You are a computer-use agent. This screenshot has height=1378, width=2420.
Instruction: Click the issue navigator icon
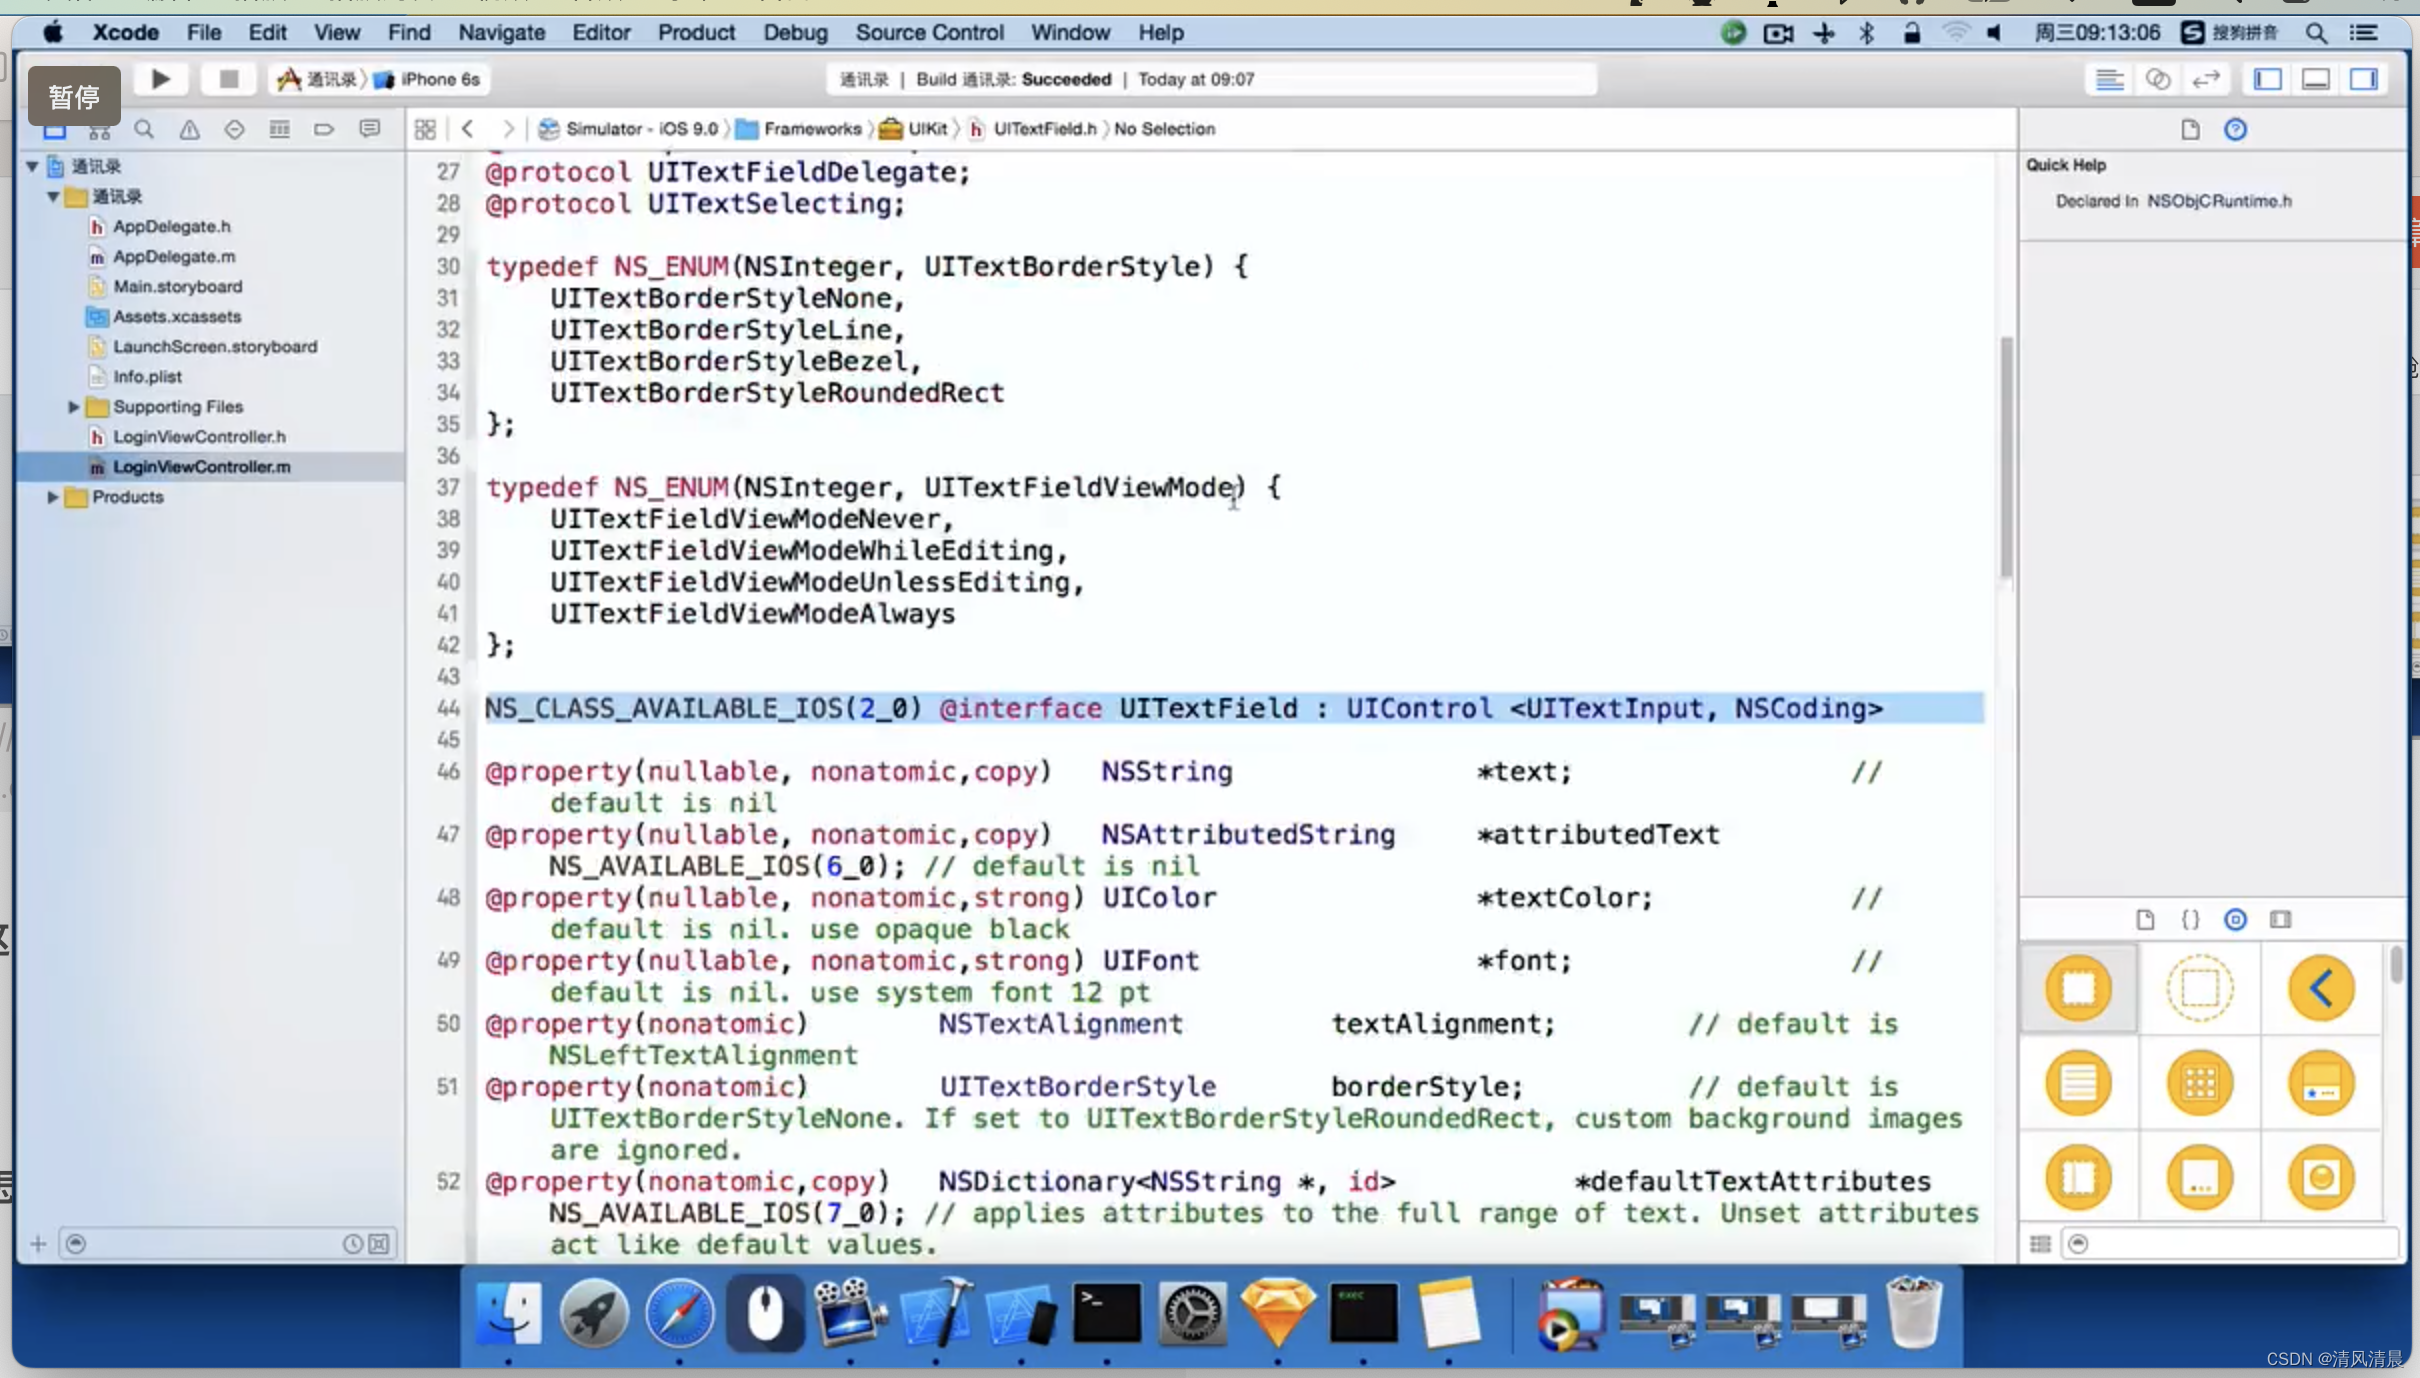point(189,130)
